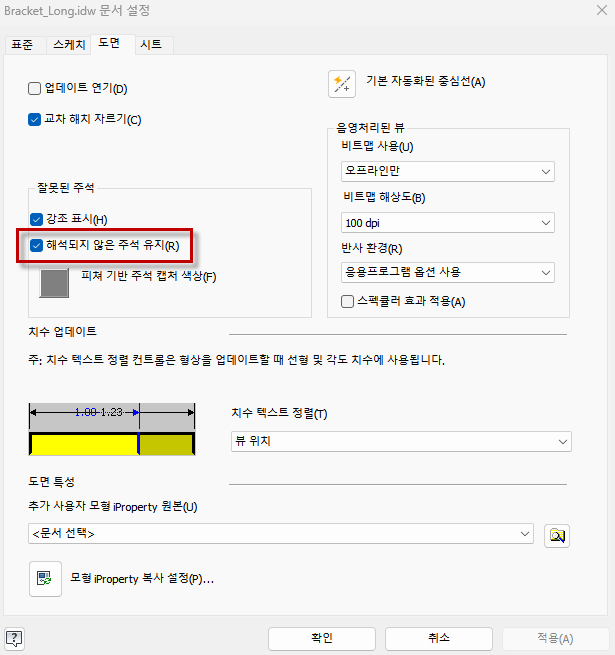This screenshot has height=655, width=615.
Task: Click the browse iProperty source file icon
Action: point(556,535)
